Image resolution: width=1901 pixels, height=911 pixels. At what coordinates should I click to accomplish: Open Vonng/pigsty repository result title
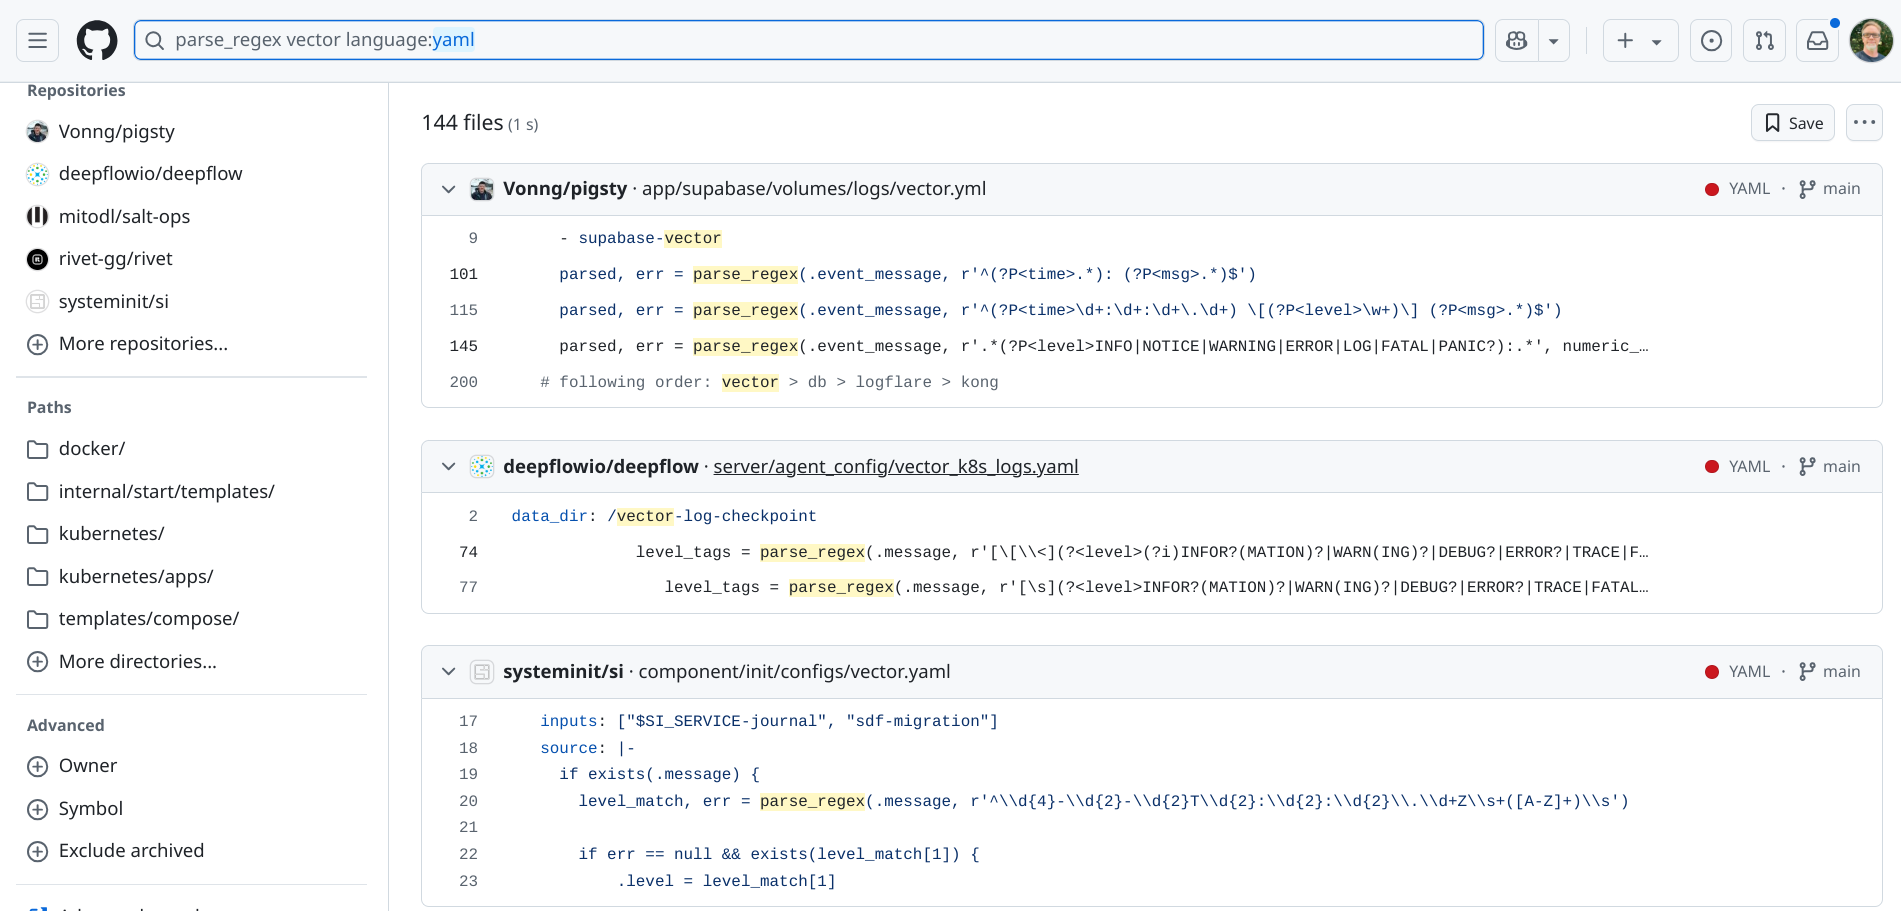click(x=565, y=189)
